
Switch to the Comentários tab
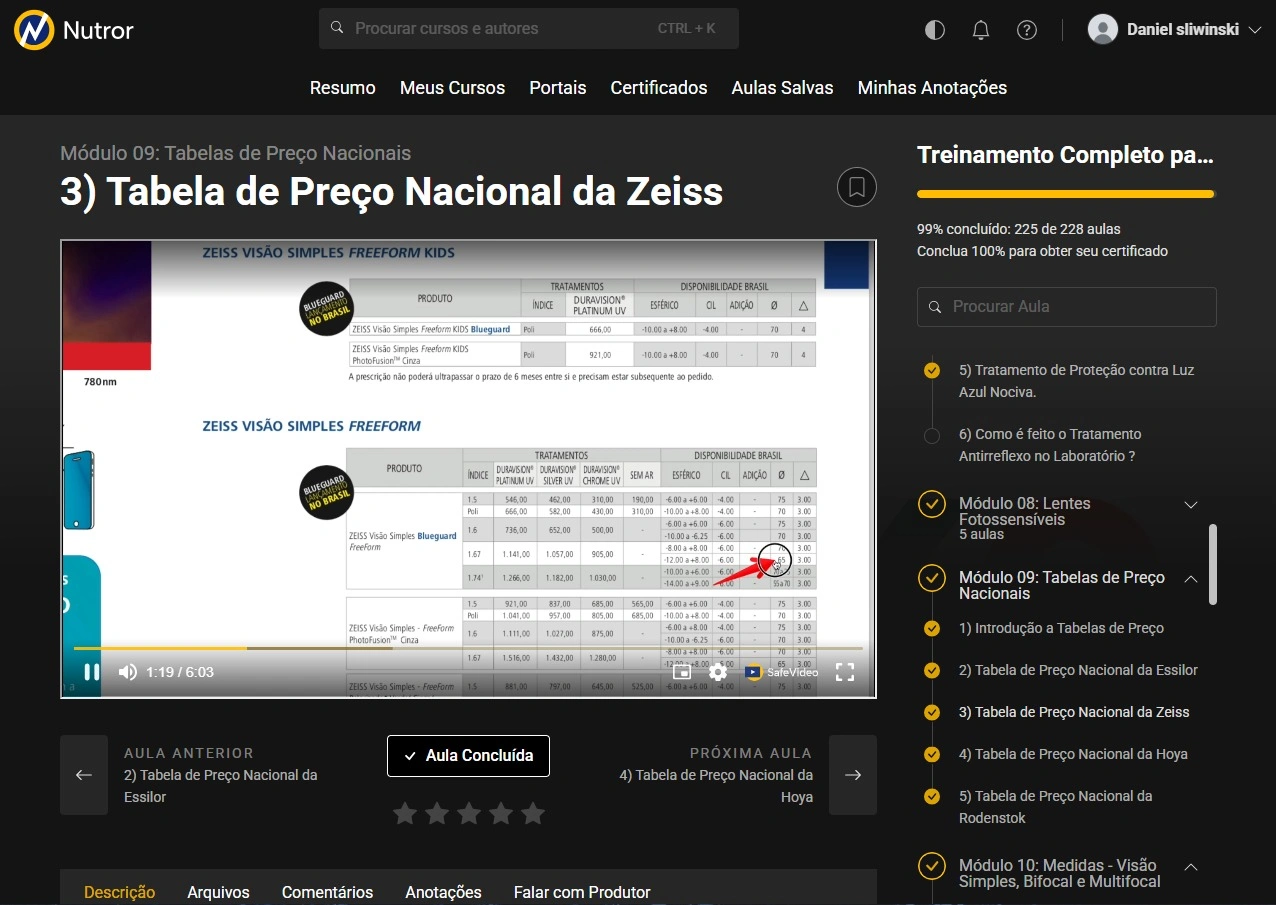point(327,892)
